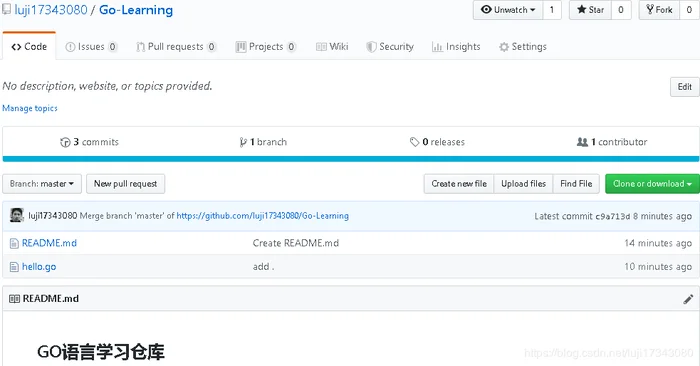Click Upload files button
Viewport: 700px width, 366px height.
(523, 184)
